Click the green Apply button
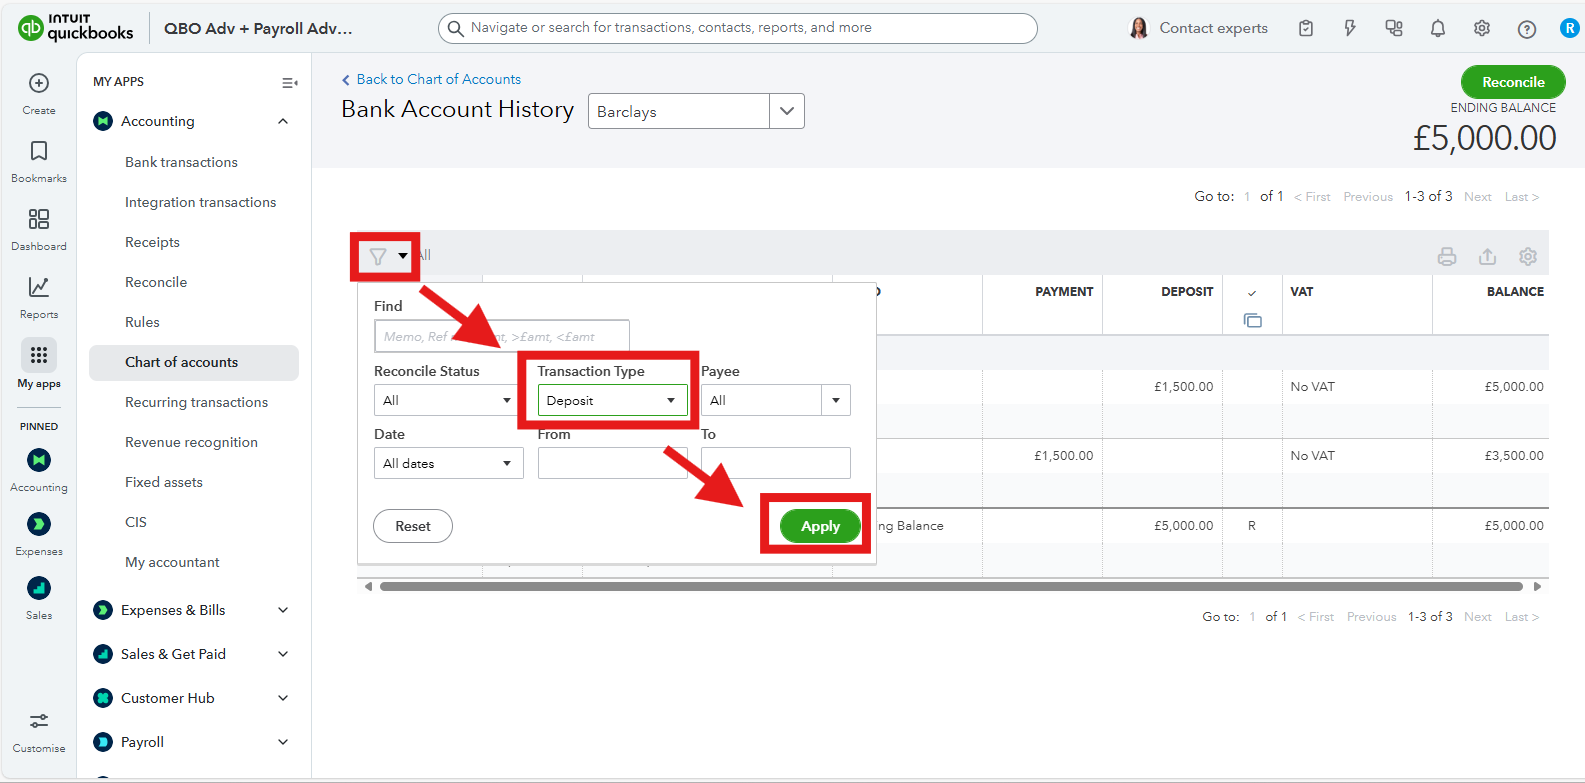The width and height of the screenshot is (1585, 783). (x=820, y=526)
